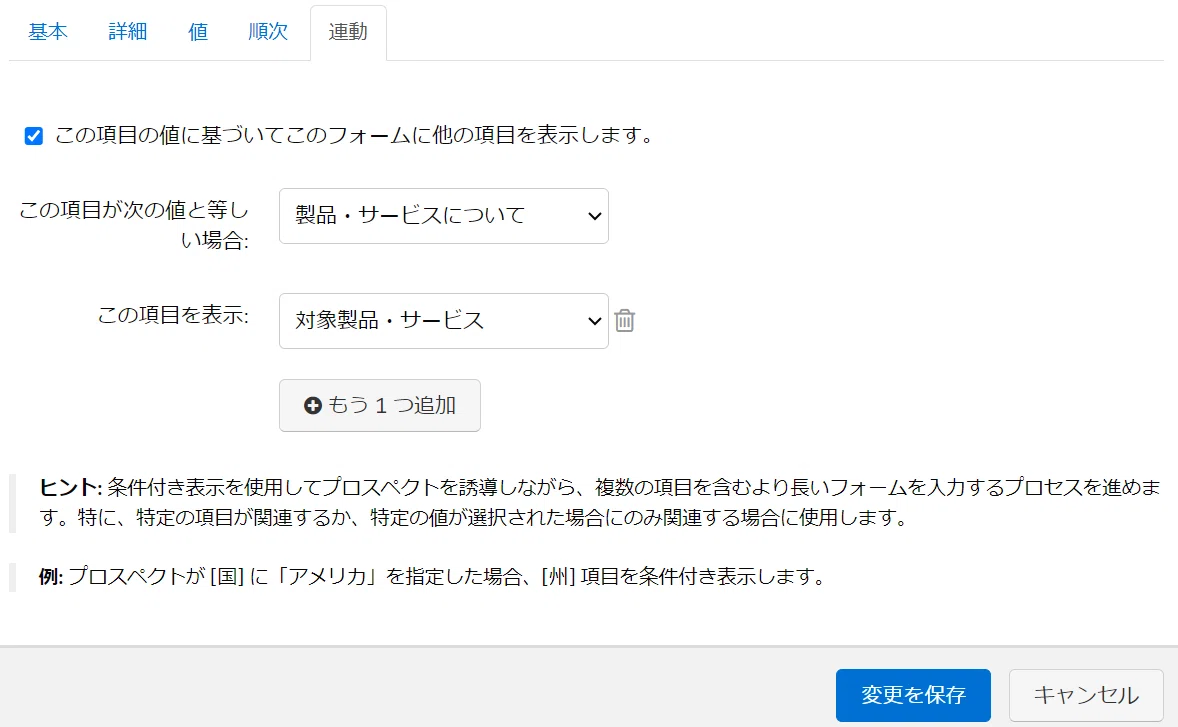This screenshot has width=1178, height=727.
Task: Open the 製品・サービスについて value dropdown
Action: tap(443, 216)
